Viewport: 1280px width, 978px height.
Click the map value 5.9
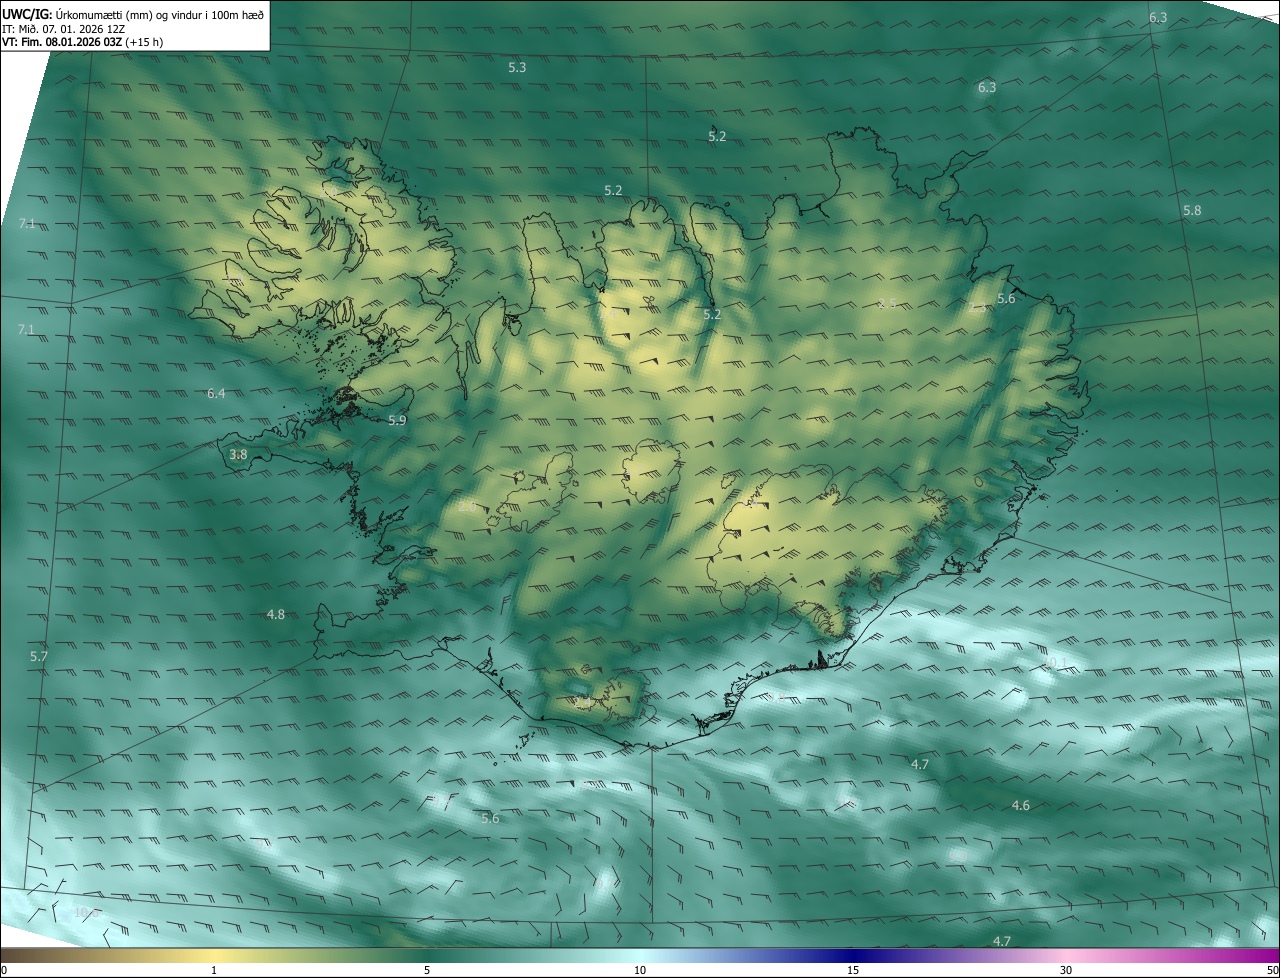point(397,420)
